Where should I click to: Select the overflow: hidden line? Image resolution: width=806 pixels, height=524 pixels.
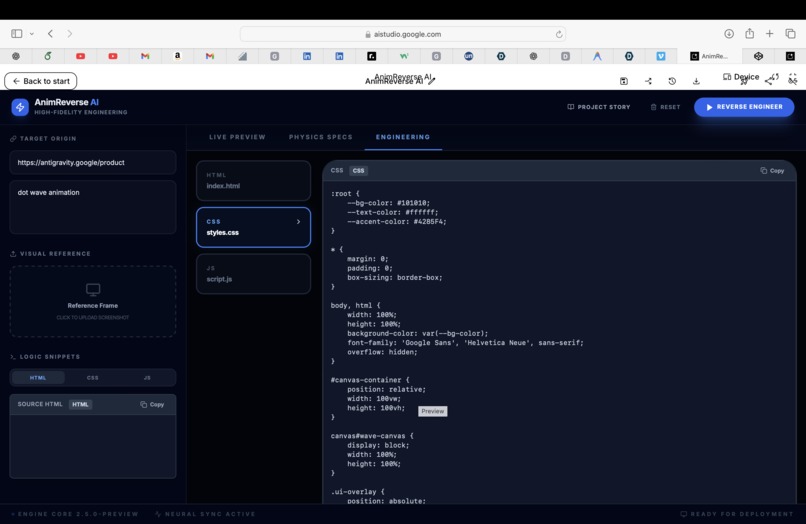pos(382,352)
